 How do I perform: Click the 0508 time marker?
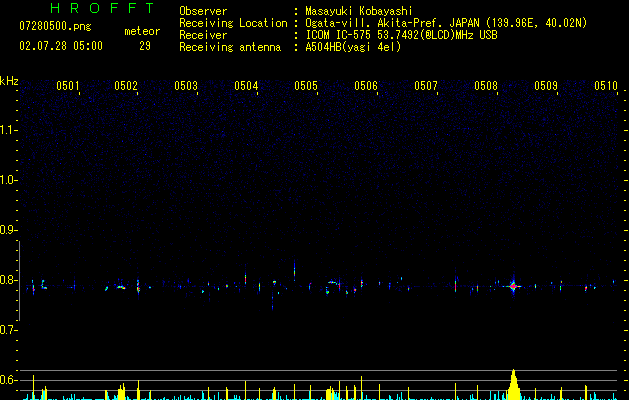coord(486,86)
